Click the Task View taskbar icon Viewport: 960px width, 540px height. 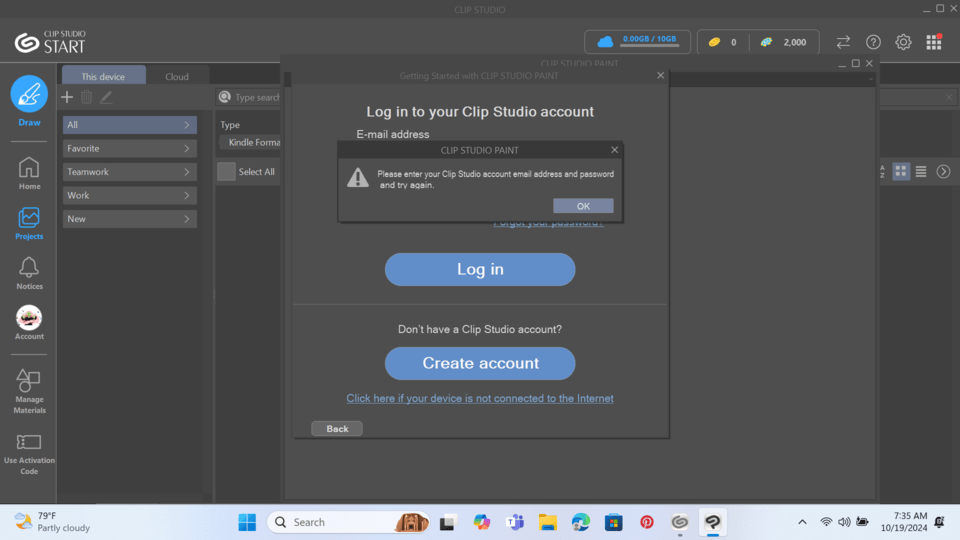tap(448, 522)
